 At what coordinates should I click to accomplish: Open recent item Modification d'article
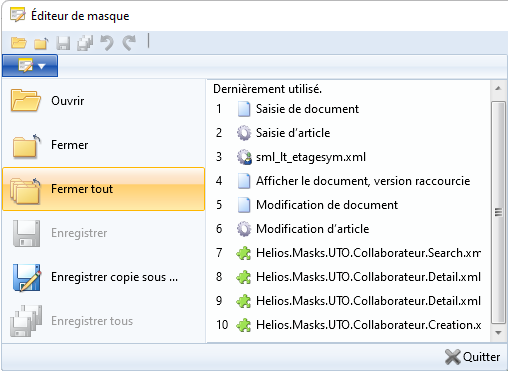pyautogui.click(x=349, y=229)
